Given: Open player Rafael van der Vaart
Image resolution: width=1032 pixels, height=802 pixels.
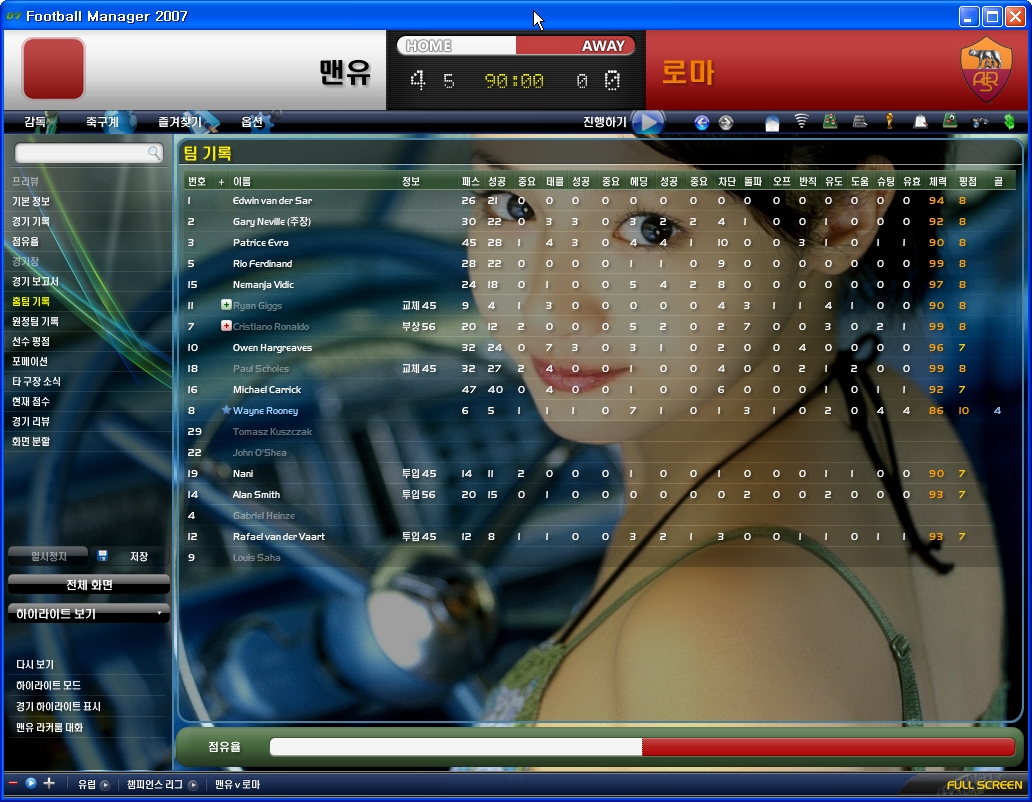Looking at the screenshot, I should [x=279, y=536].
